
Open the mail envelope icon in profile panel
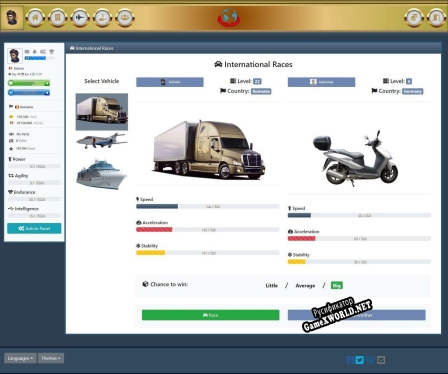(27, 52)
